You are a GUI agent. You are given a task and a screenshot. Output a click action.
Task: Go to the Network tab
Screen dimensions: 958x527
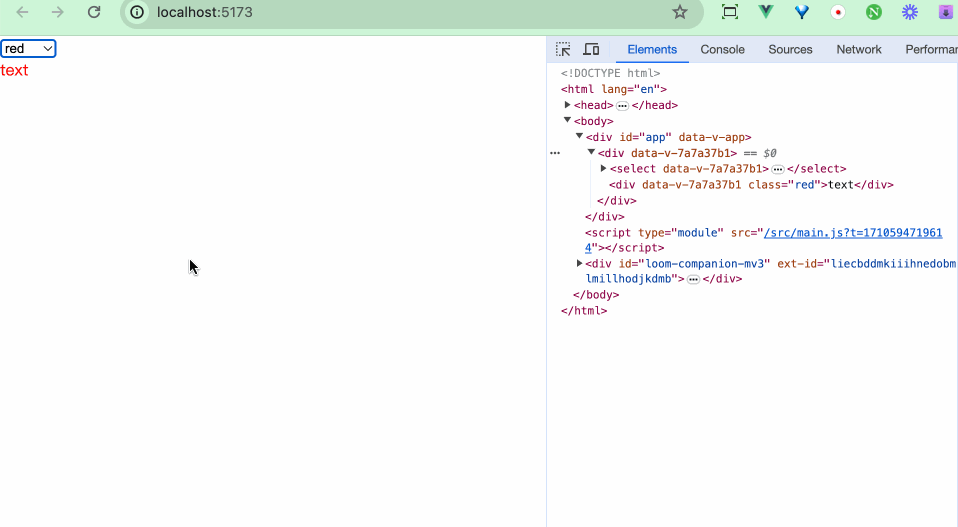859,49
